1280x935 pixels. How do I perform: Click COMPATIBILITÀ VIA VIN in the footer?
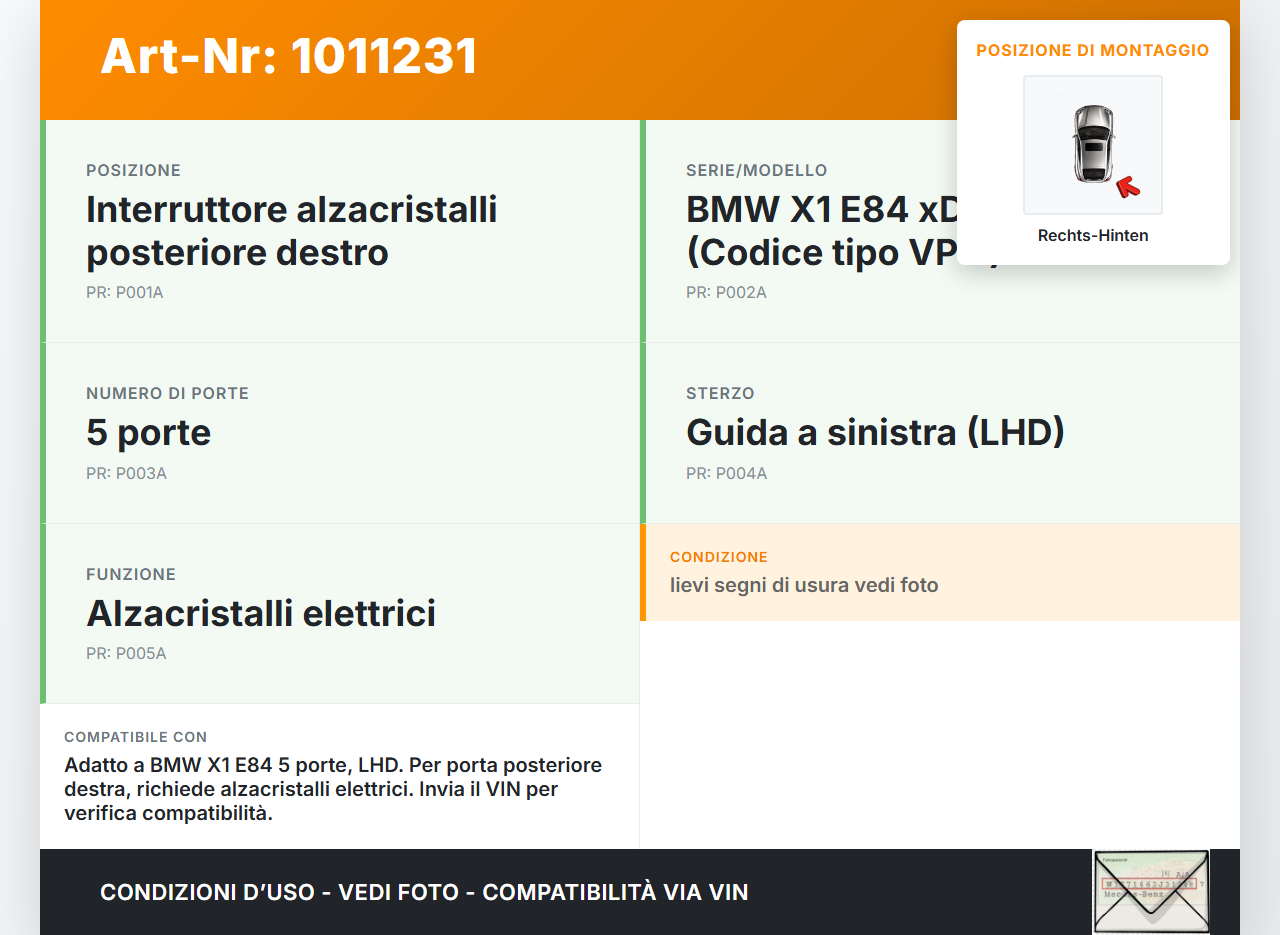coord(616,891)
